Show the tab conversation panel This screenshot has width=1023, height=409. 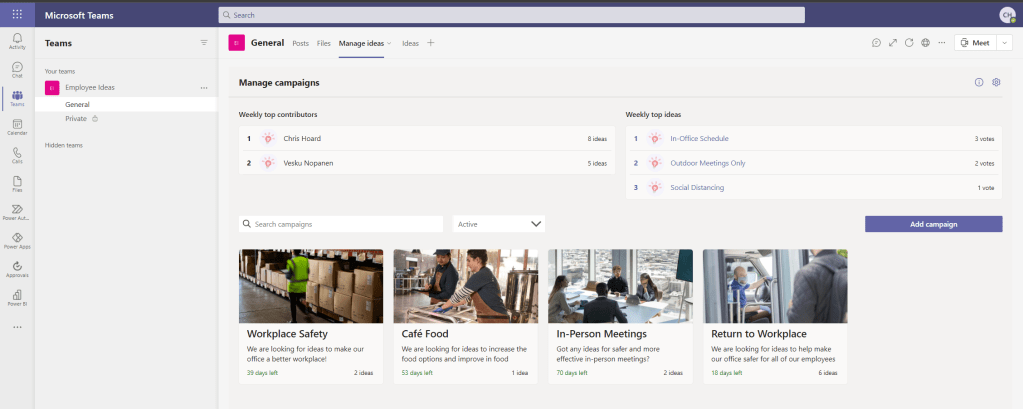(876, 43)
